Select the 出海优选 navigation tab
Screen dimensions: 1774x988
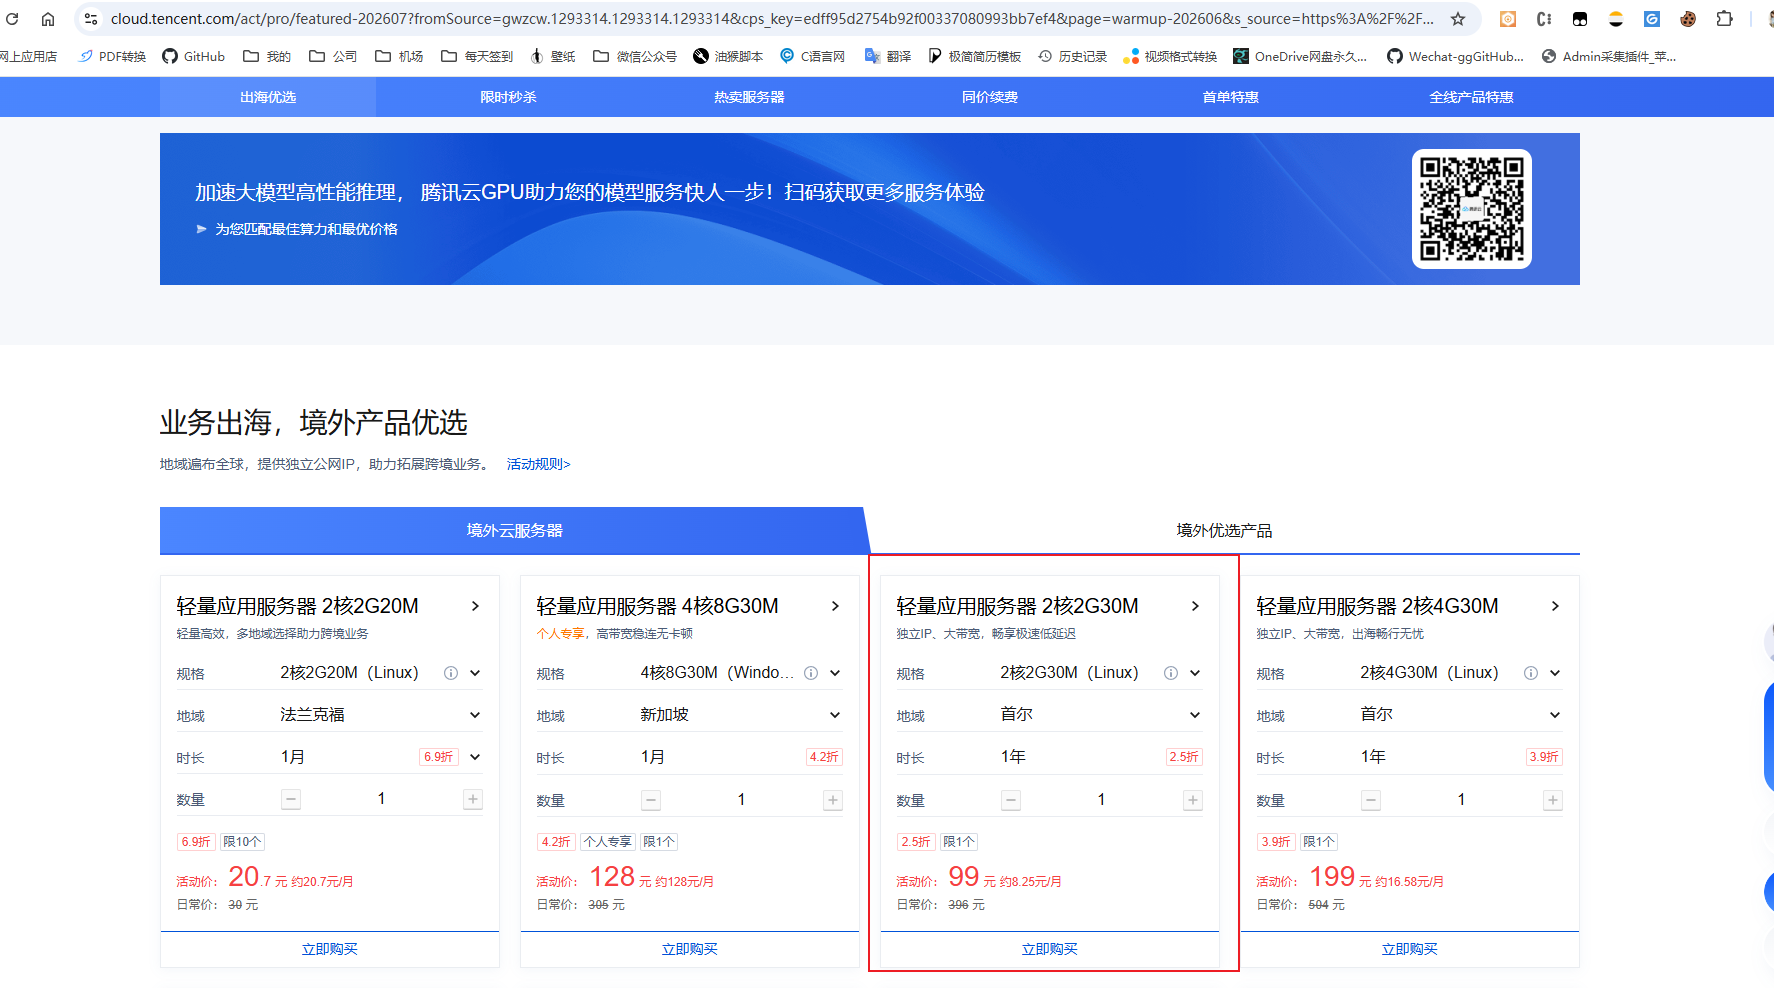(268, 97)
